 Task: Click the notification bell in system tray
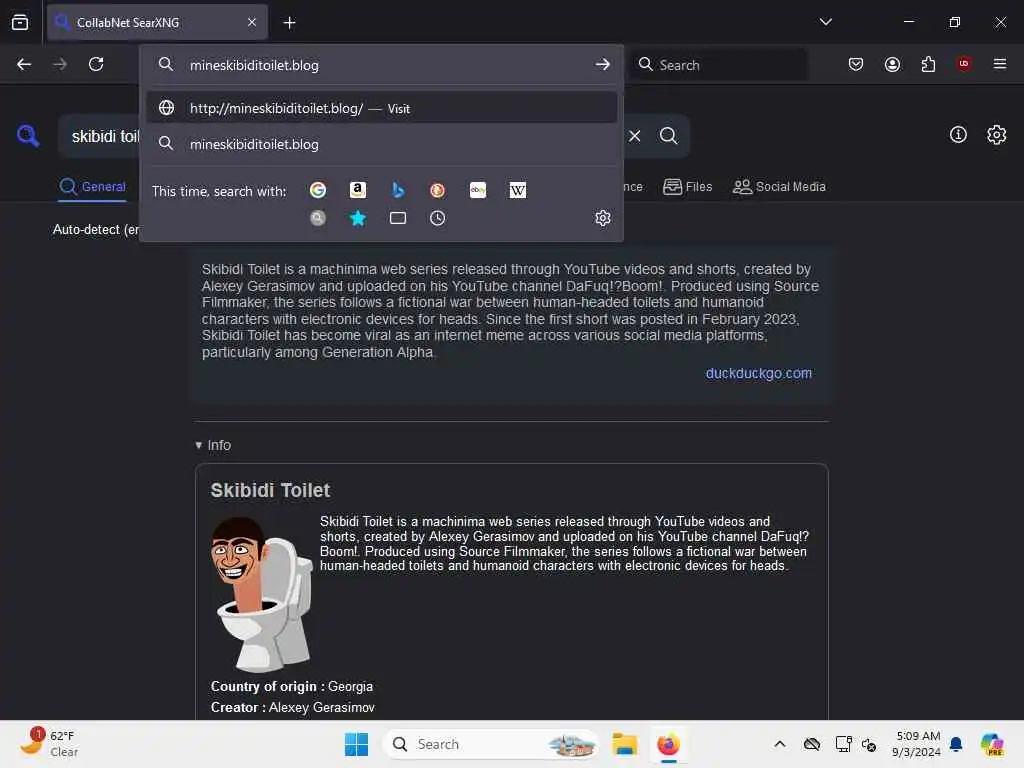(956, 744)
